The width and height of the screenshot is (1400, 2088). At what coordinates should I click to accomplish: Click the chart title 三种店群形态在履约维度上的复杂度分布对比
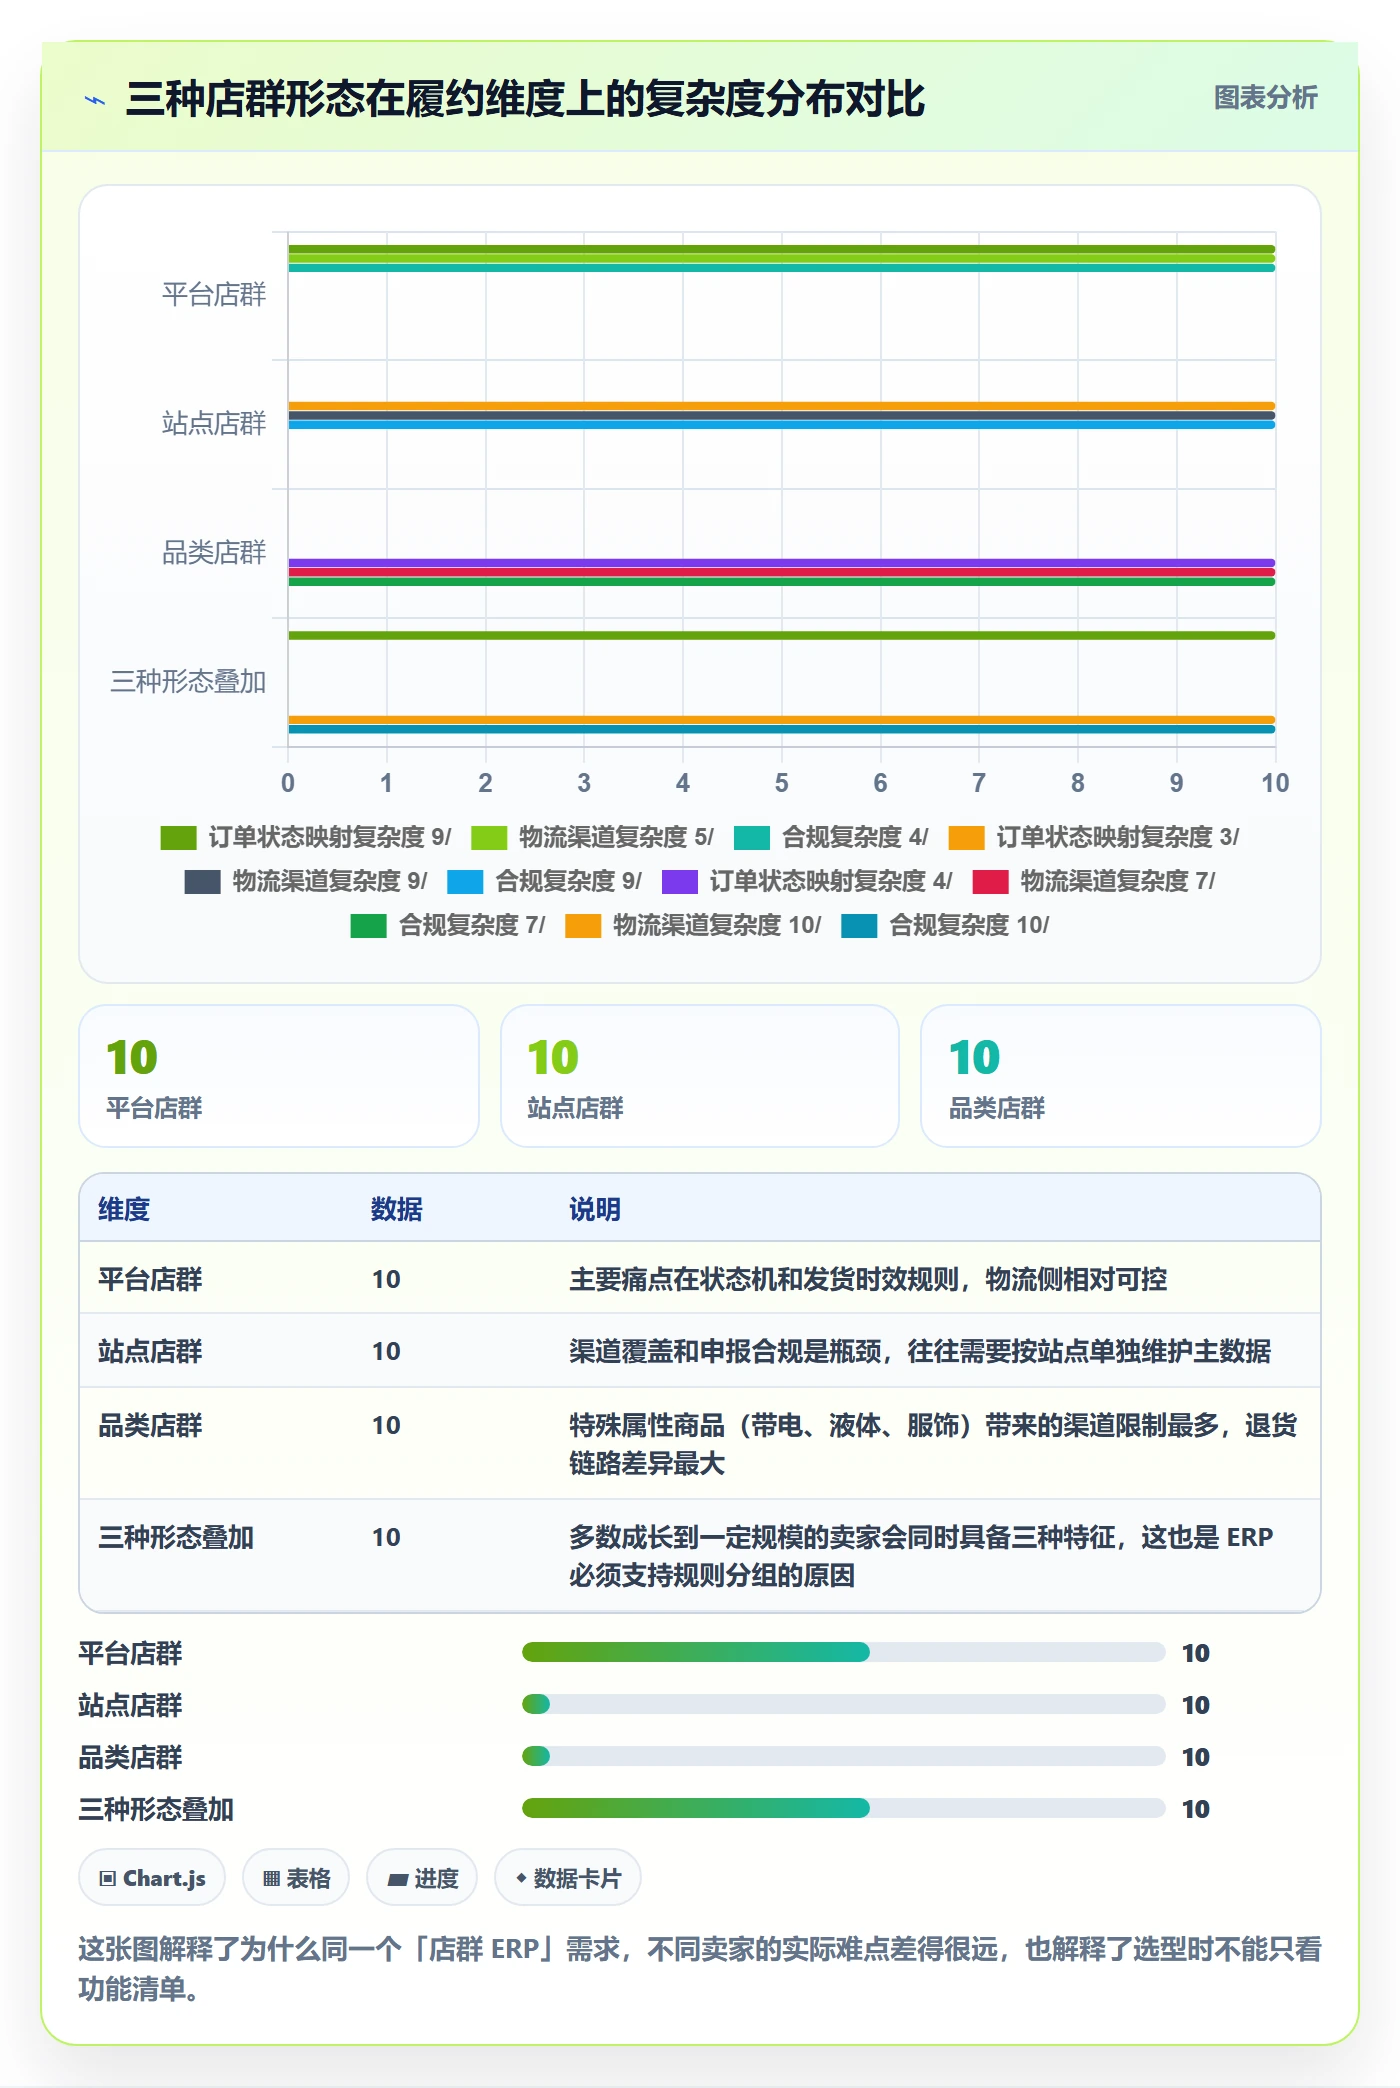click(526, 99)
